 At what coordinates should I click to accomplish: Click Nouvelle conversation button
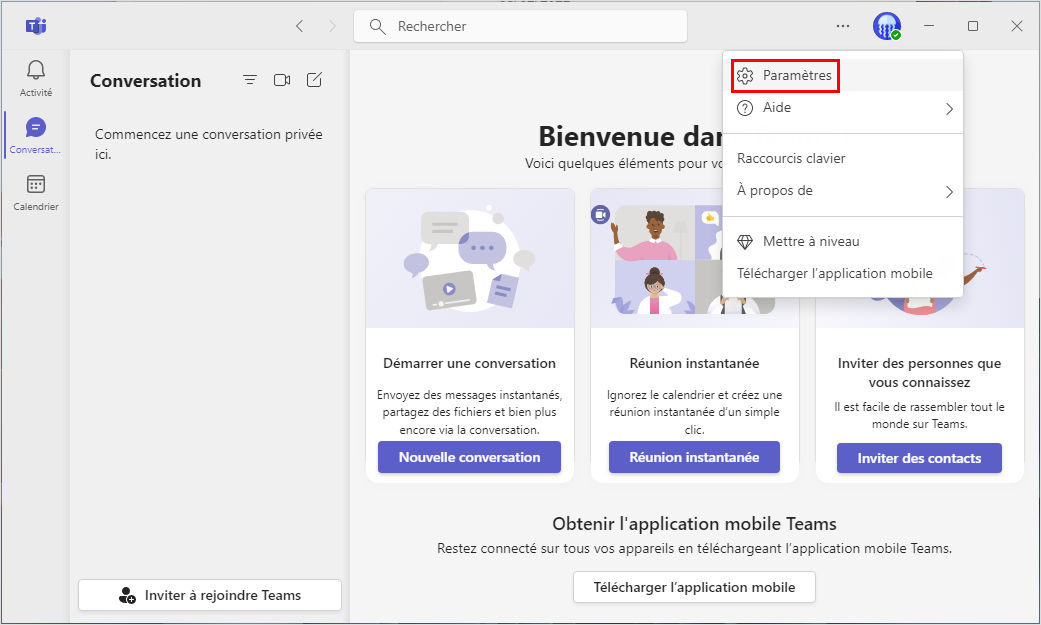(x=469, y=457)
